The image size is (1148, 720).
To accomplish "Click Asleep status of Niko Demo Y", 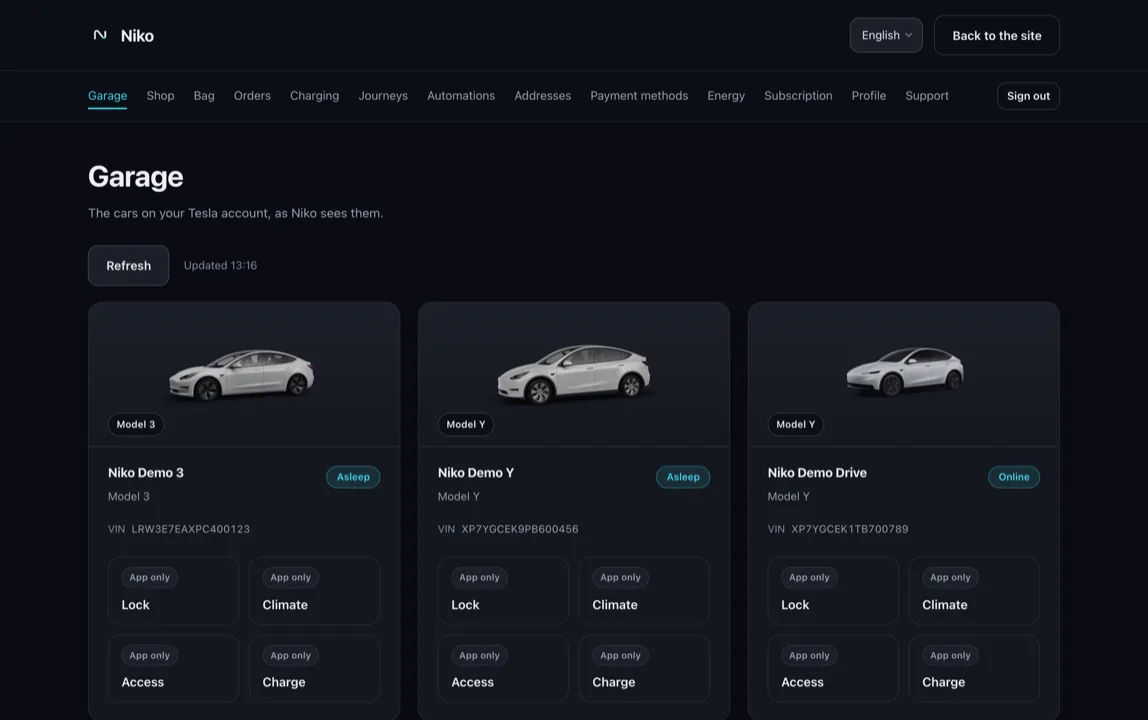I will tap(683, 477).
